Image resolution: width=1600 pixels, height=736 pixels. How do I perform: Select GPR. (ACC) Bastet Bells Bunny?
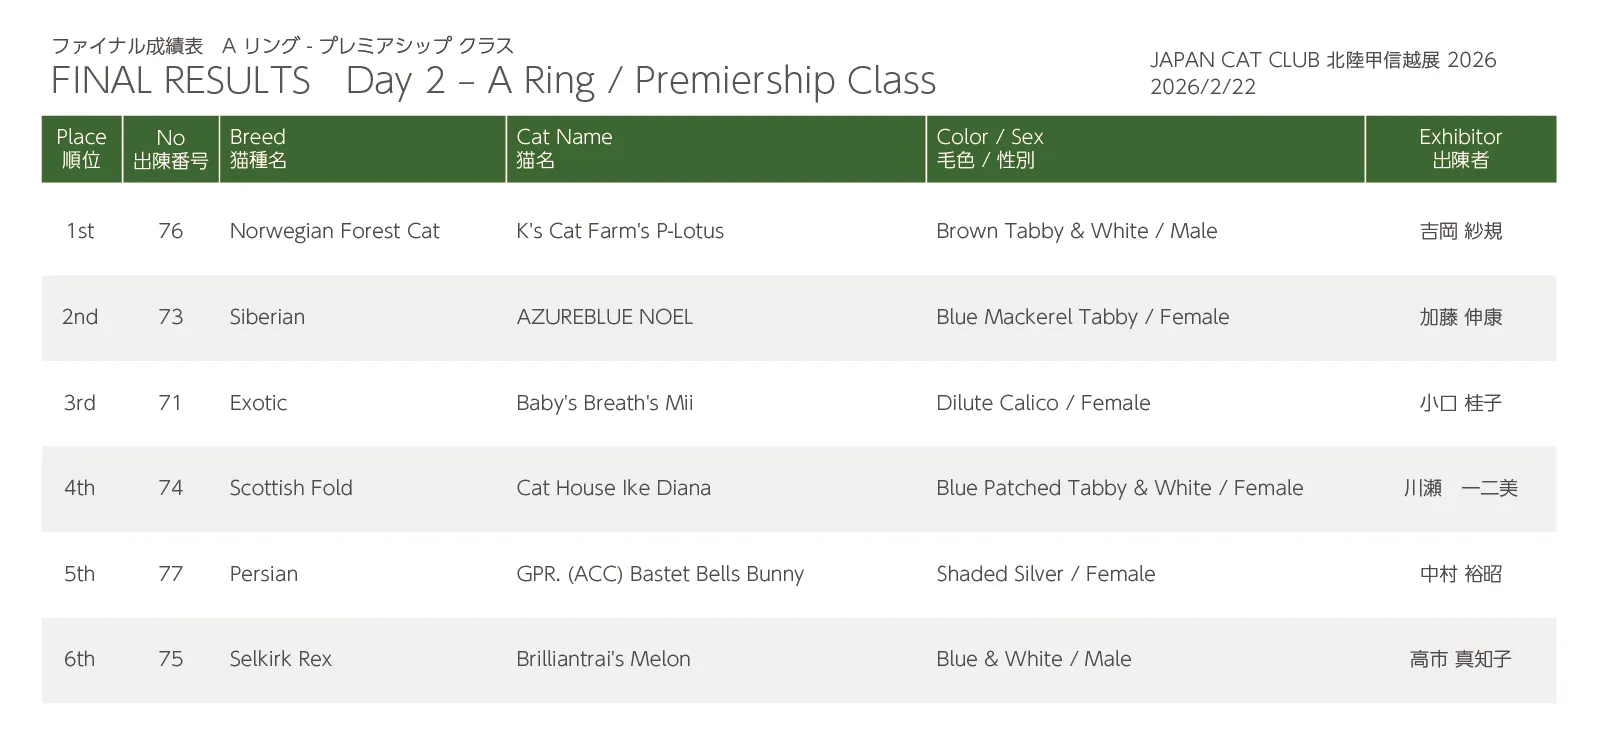[660, 574]
